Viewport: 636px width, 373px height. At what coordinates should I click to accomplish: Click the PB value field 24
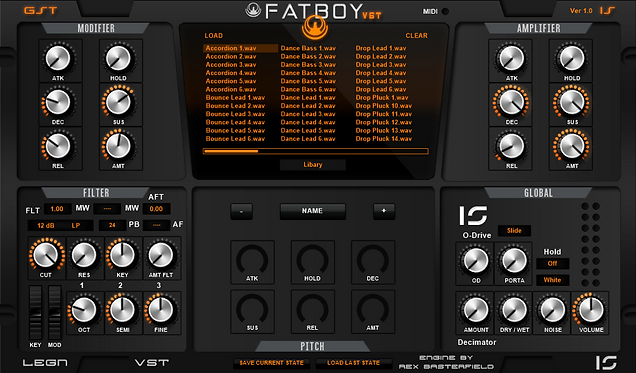pyautogui.click(x=112, y=225)
